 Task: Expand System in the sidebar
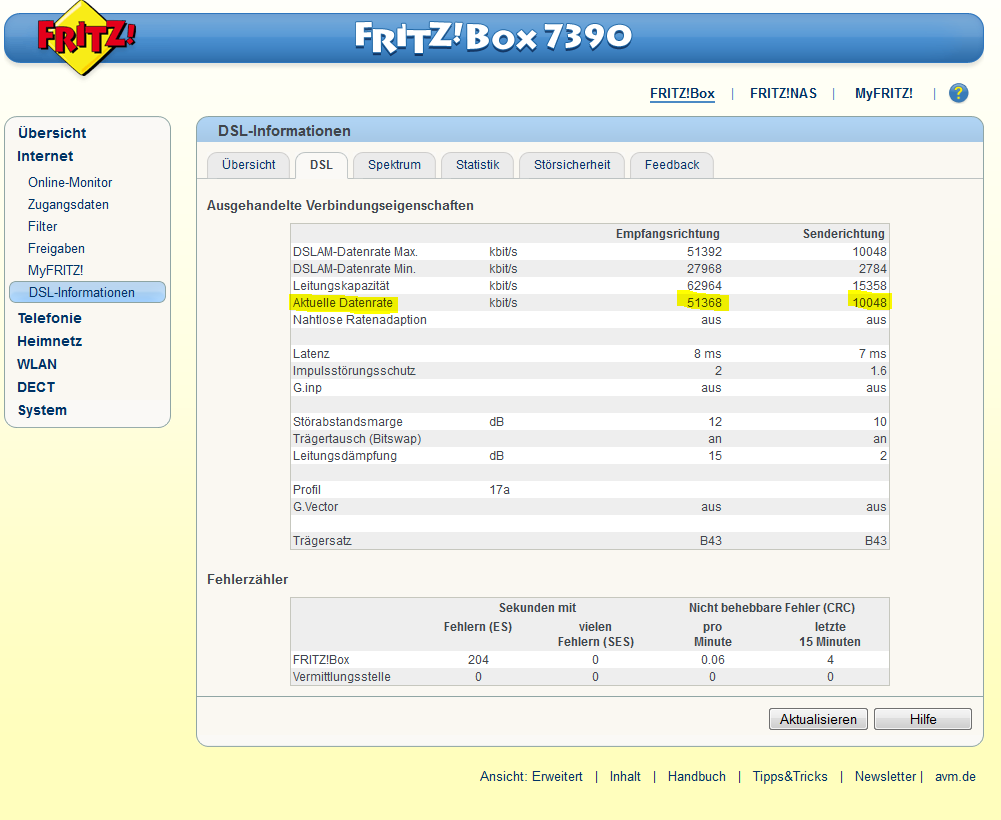pyautogui.click(x=42, y=410)
